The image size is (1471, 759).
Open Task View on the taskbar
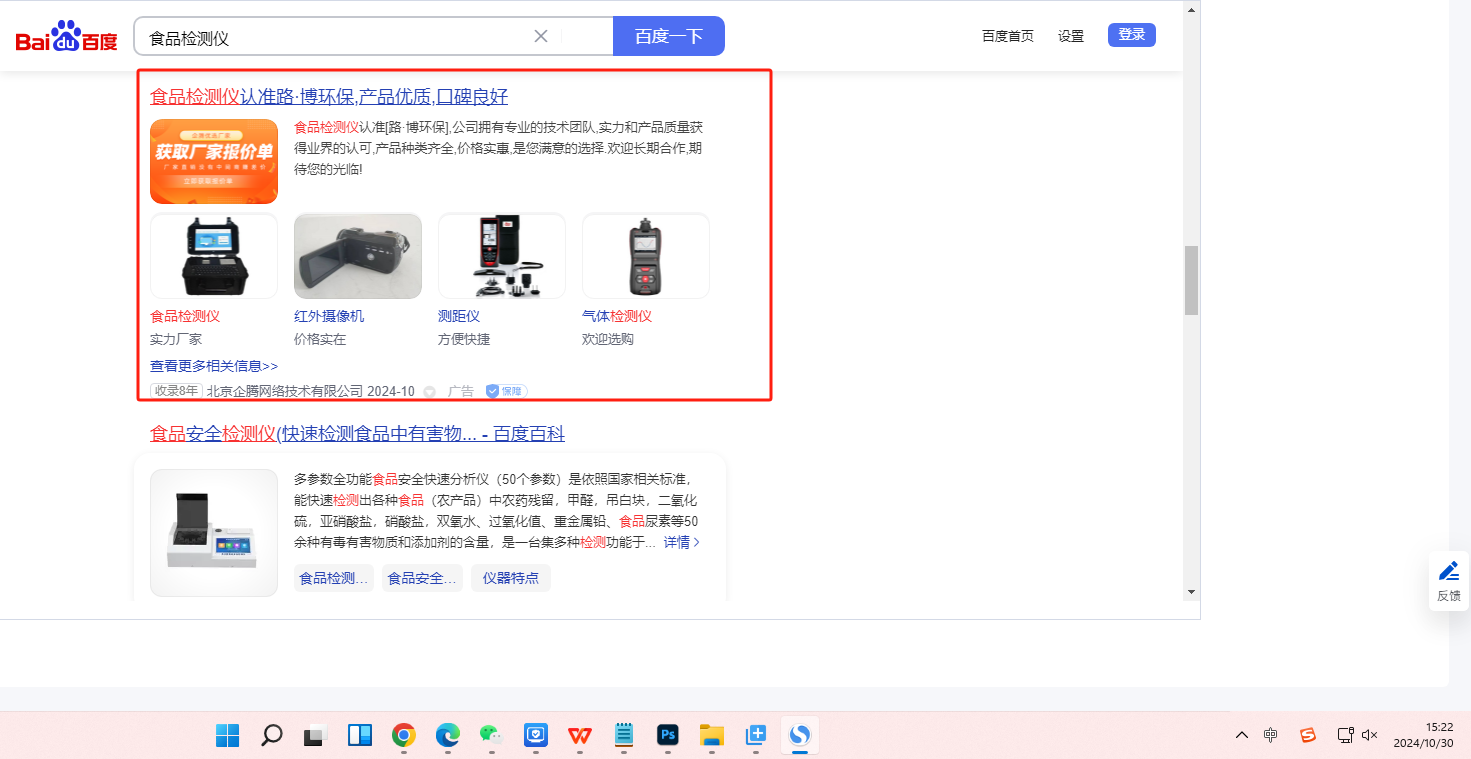click(x=316, y=736)
